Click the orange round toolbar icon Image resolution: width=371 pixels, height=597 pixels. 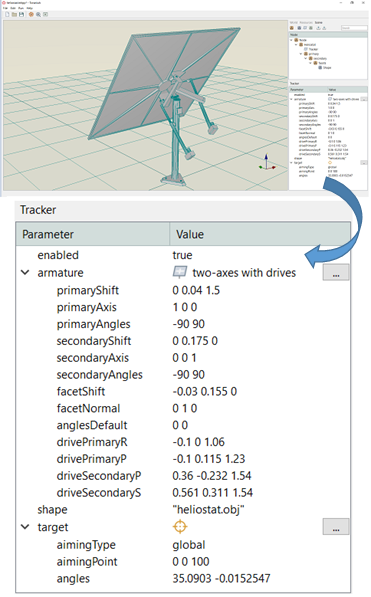[31, 14]
